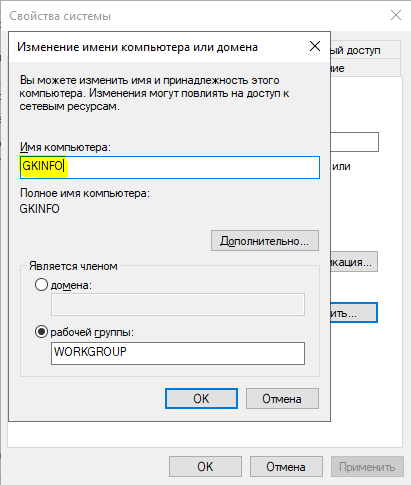411x485 pixels.
Task: Select the partly hidden tab ending in 'ие'
Action: pos(365,68)
